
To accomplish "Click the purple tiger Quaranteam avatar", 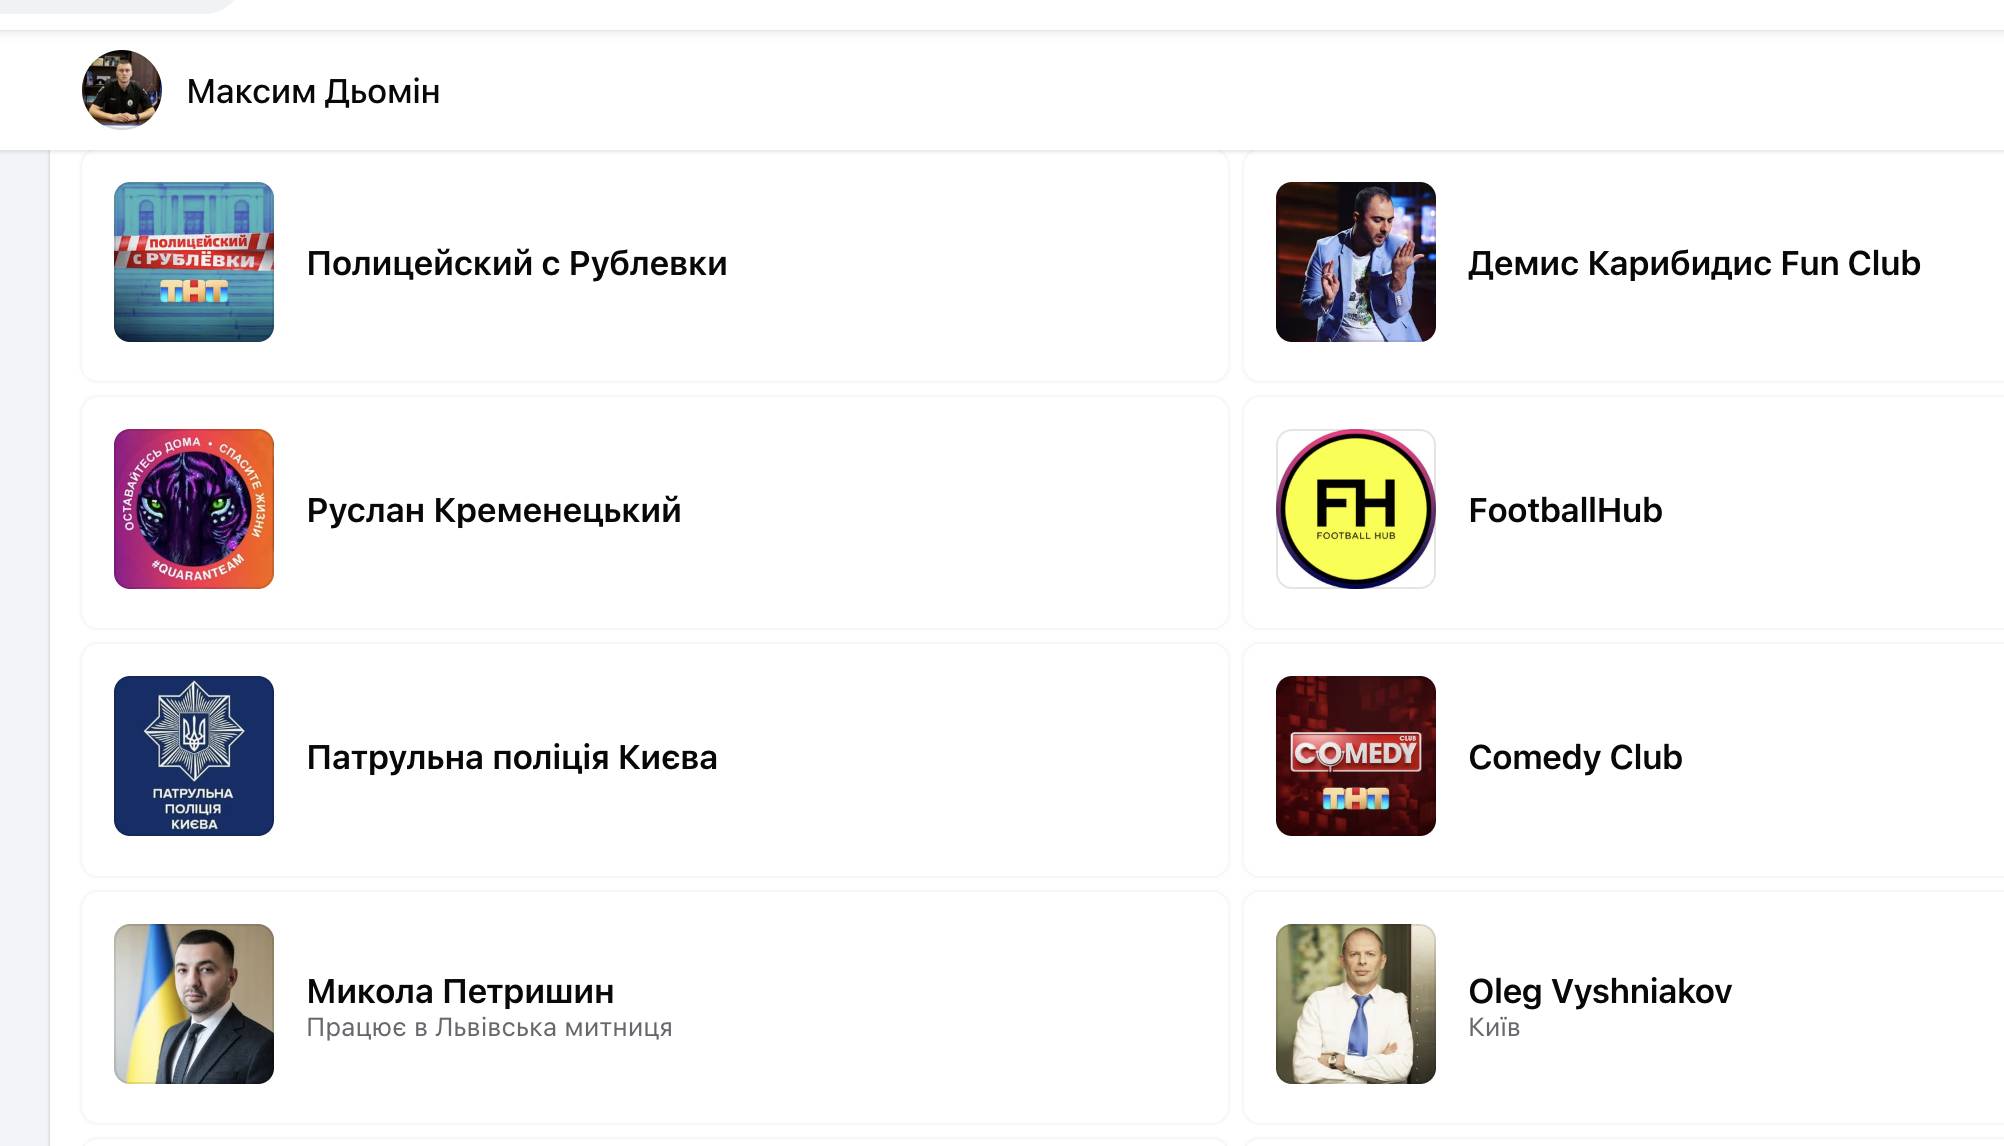I will tap(194, 509).
